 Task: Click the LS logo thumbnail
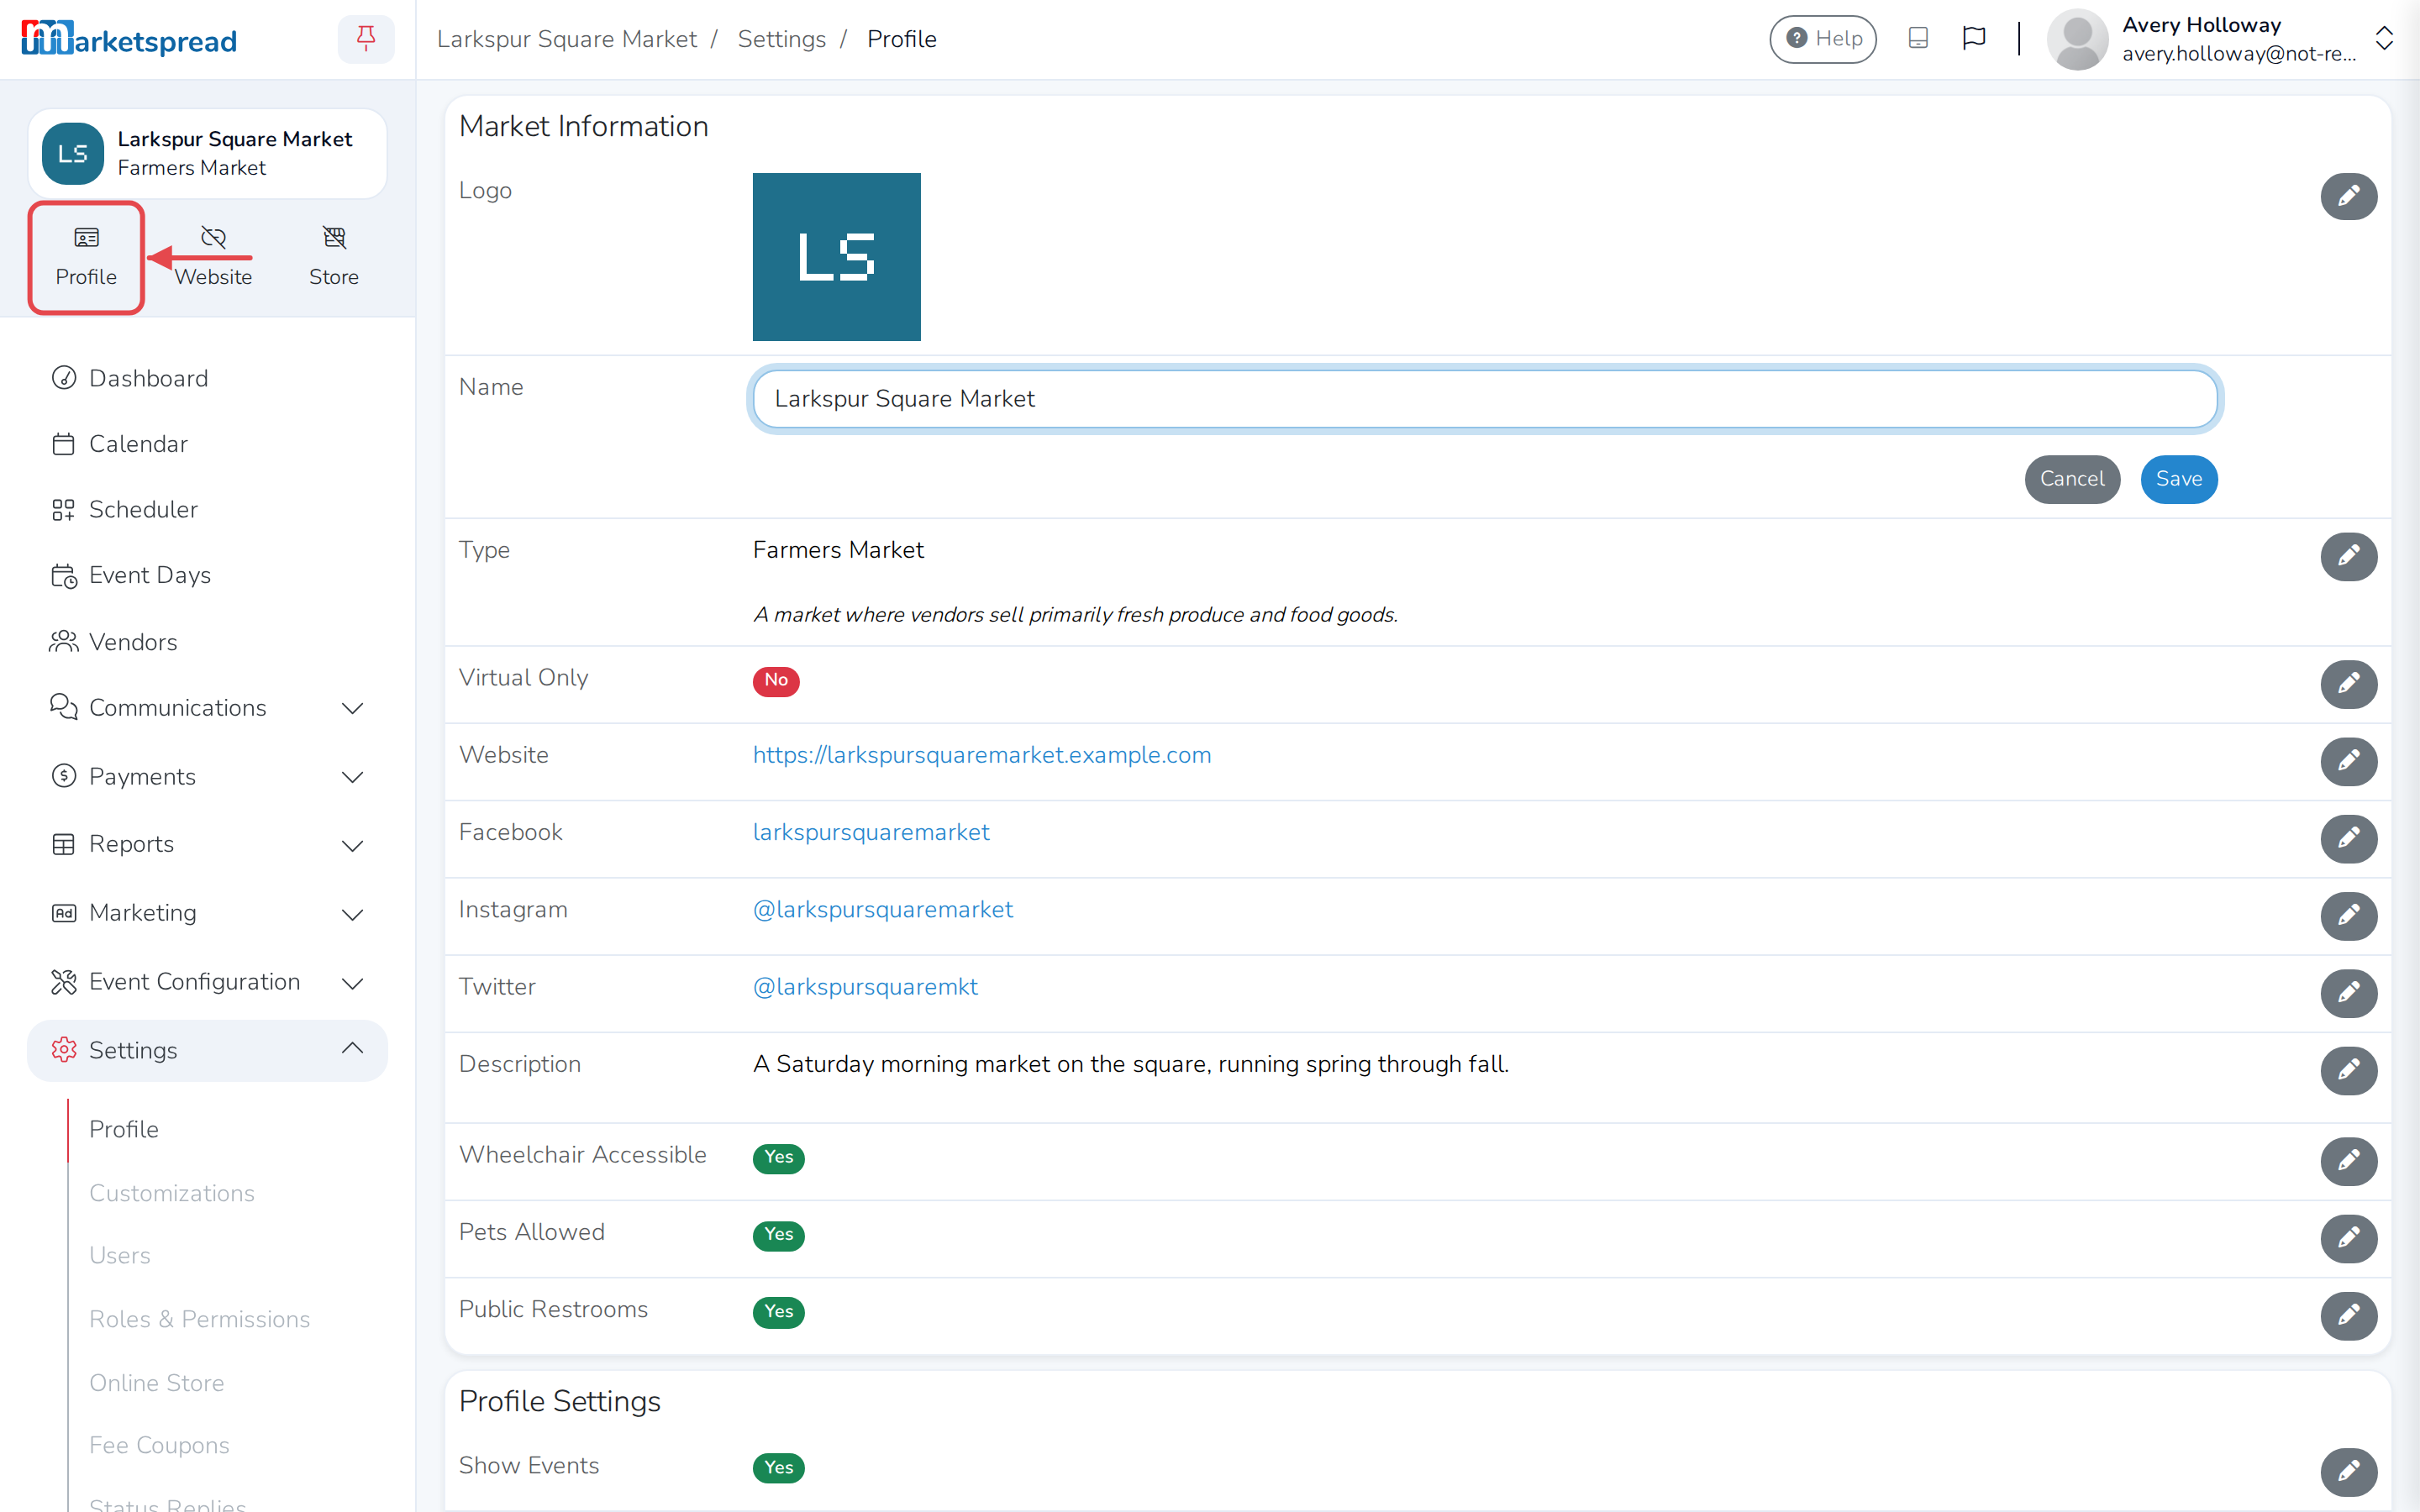pos(836,257)
